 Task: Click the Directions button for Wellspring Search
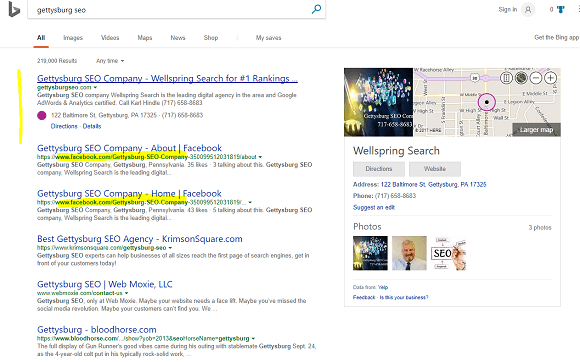click(x=379, y=169)
